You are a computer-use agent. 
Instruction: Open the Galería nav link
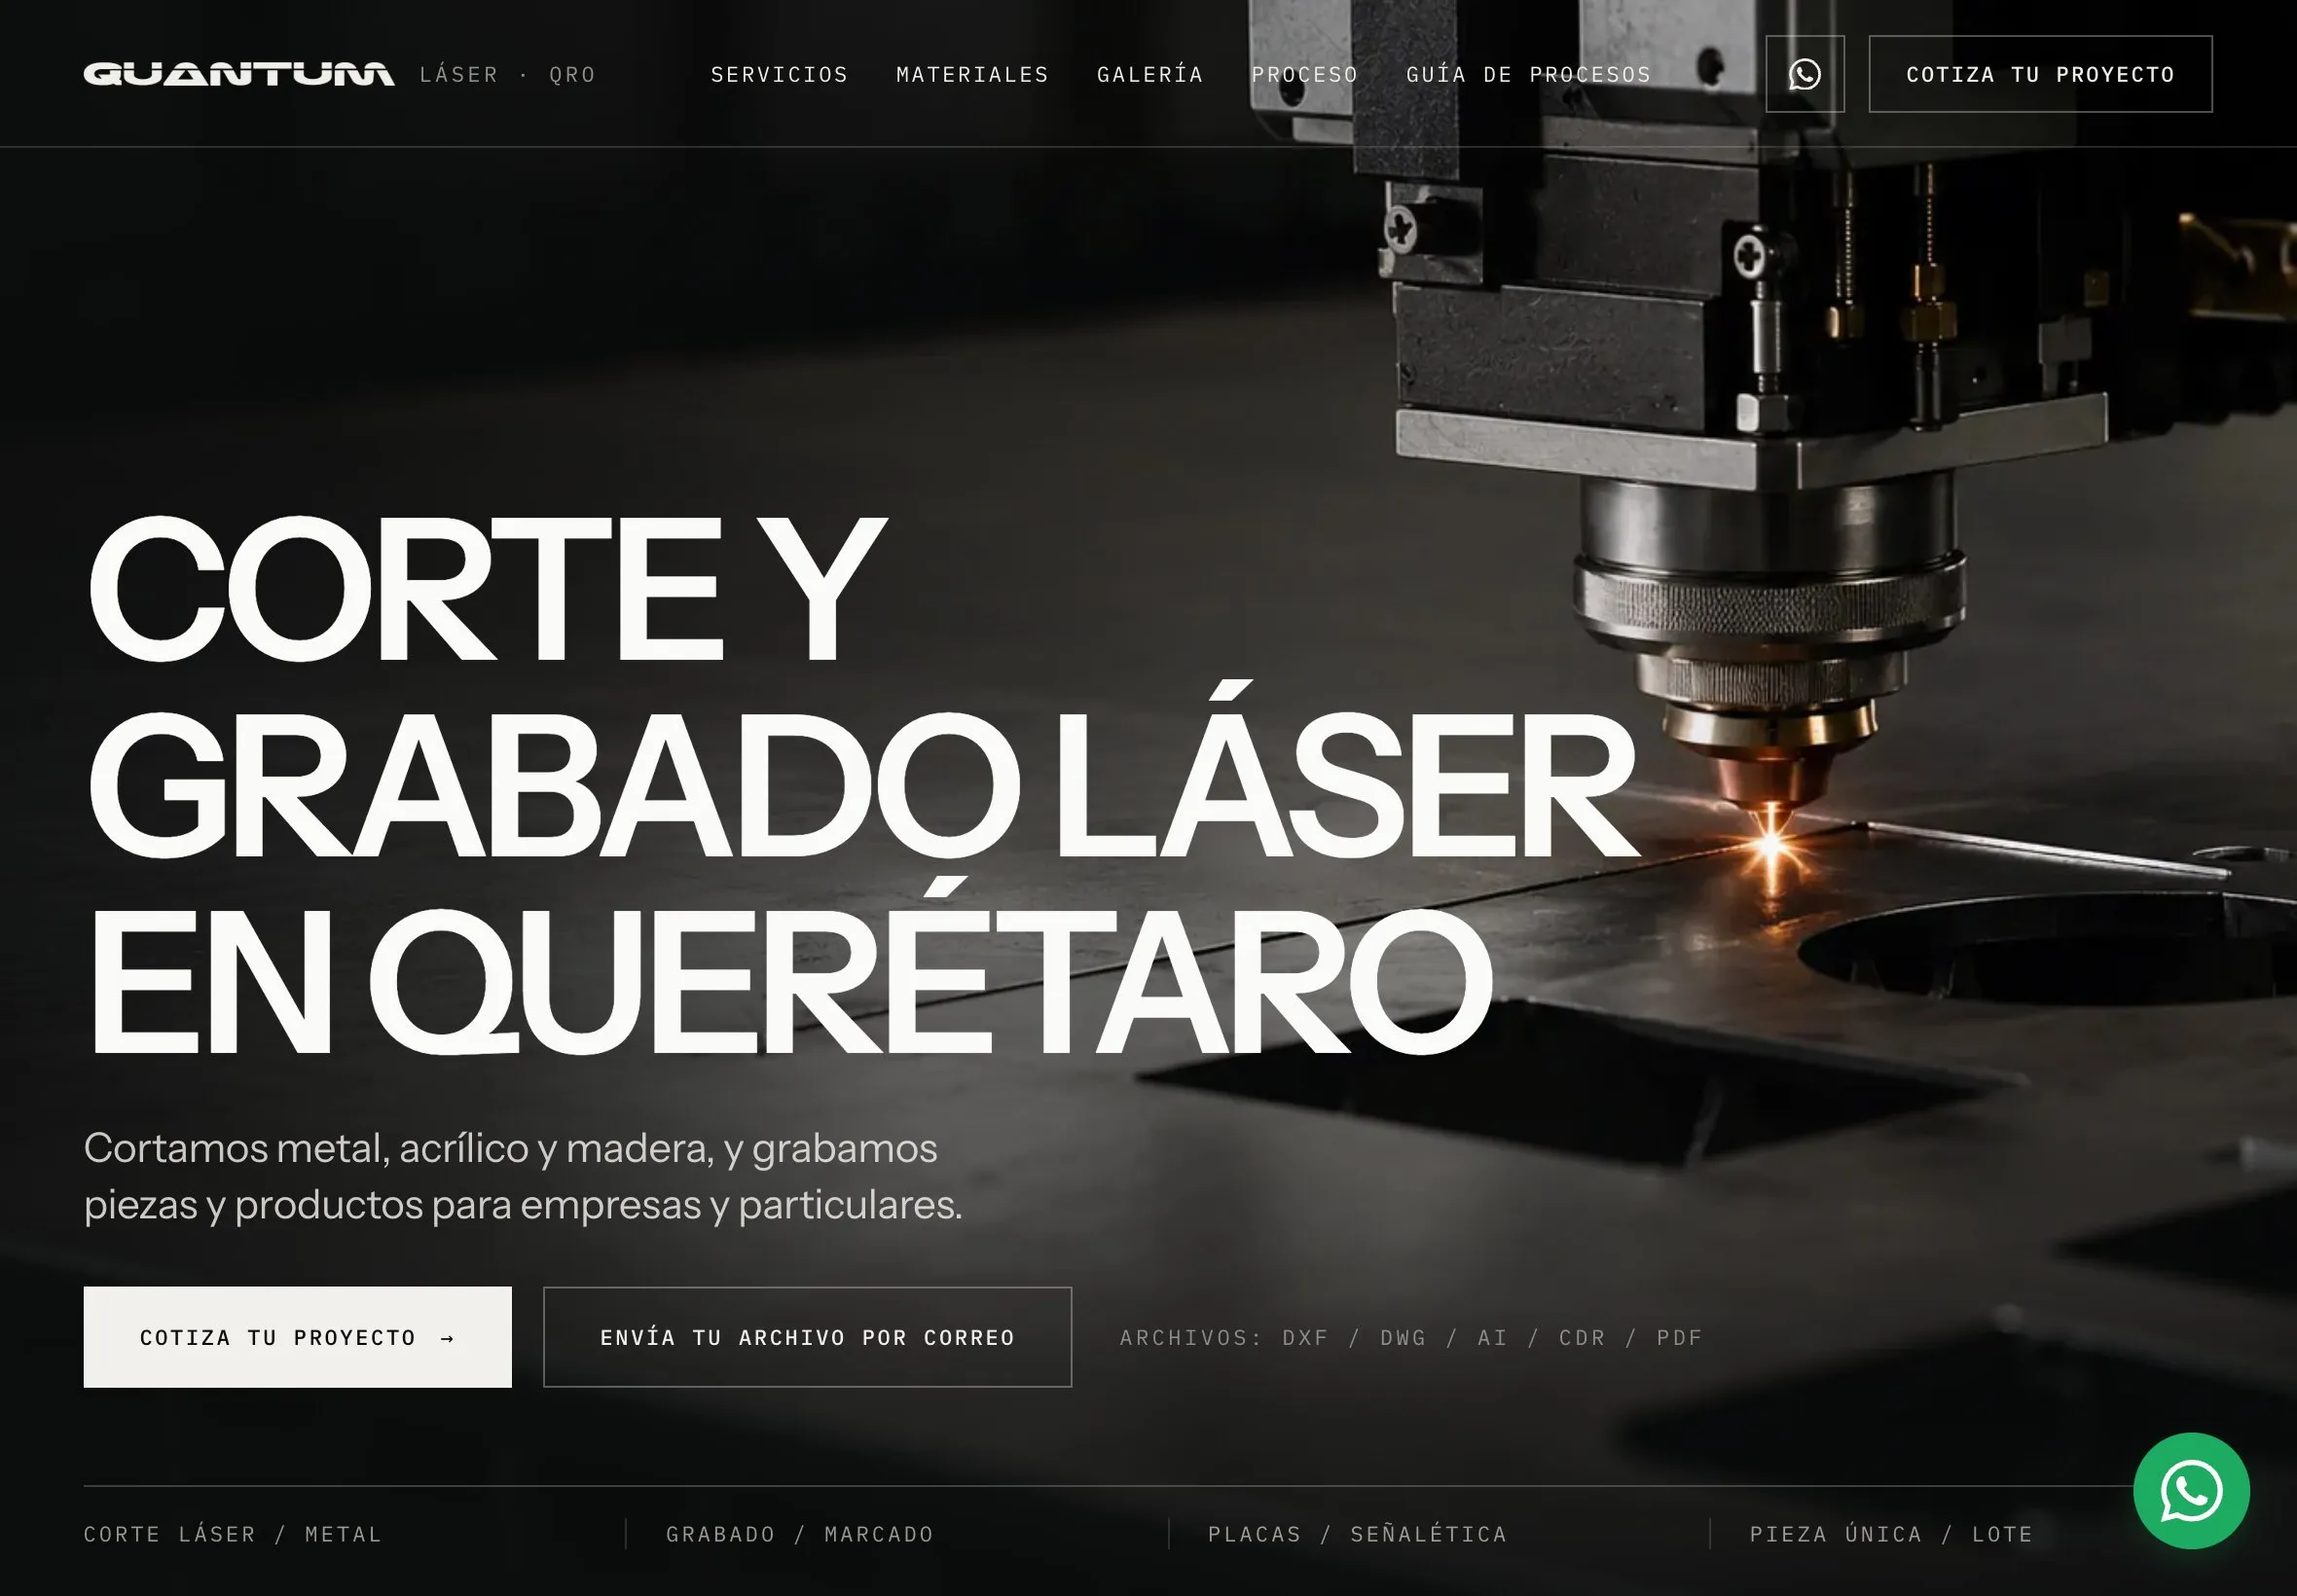(1150, 75)
